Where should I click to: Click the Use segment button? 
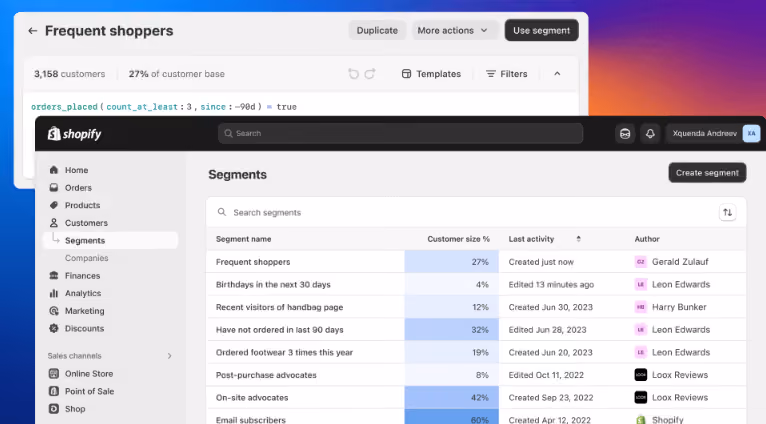pyautogui.click(x=541, y=30)
